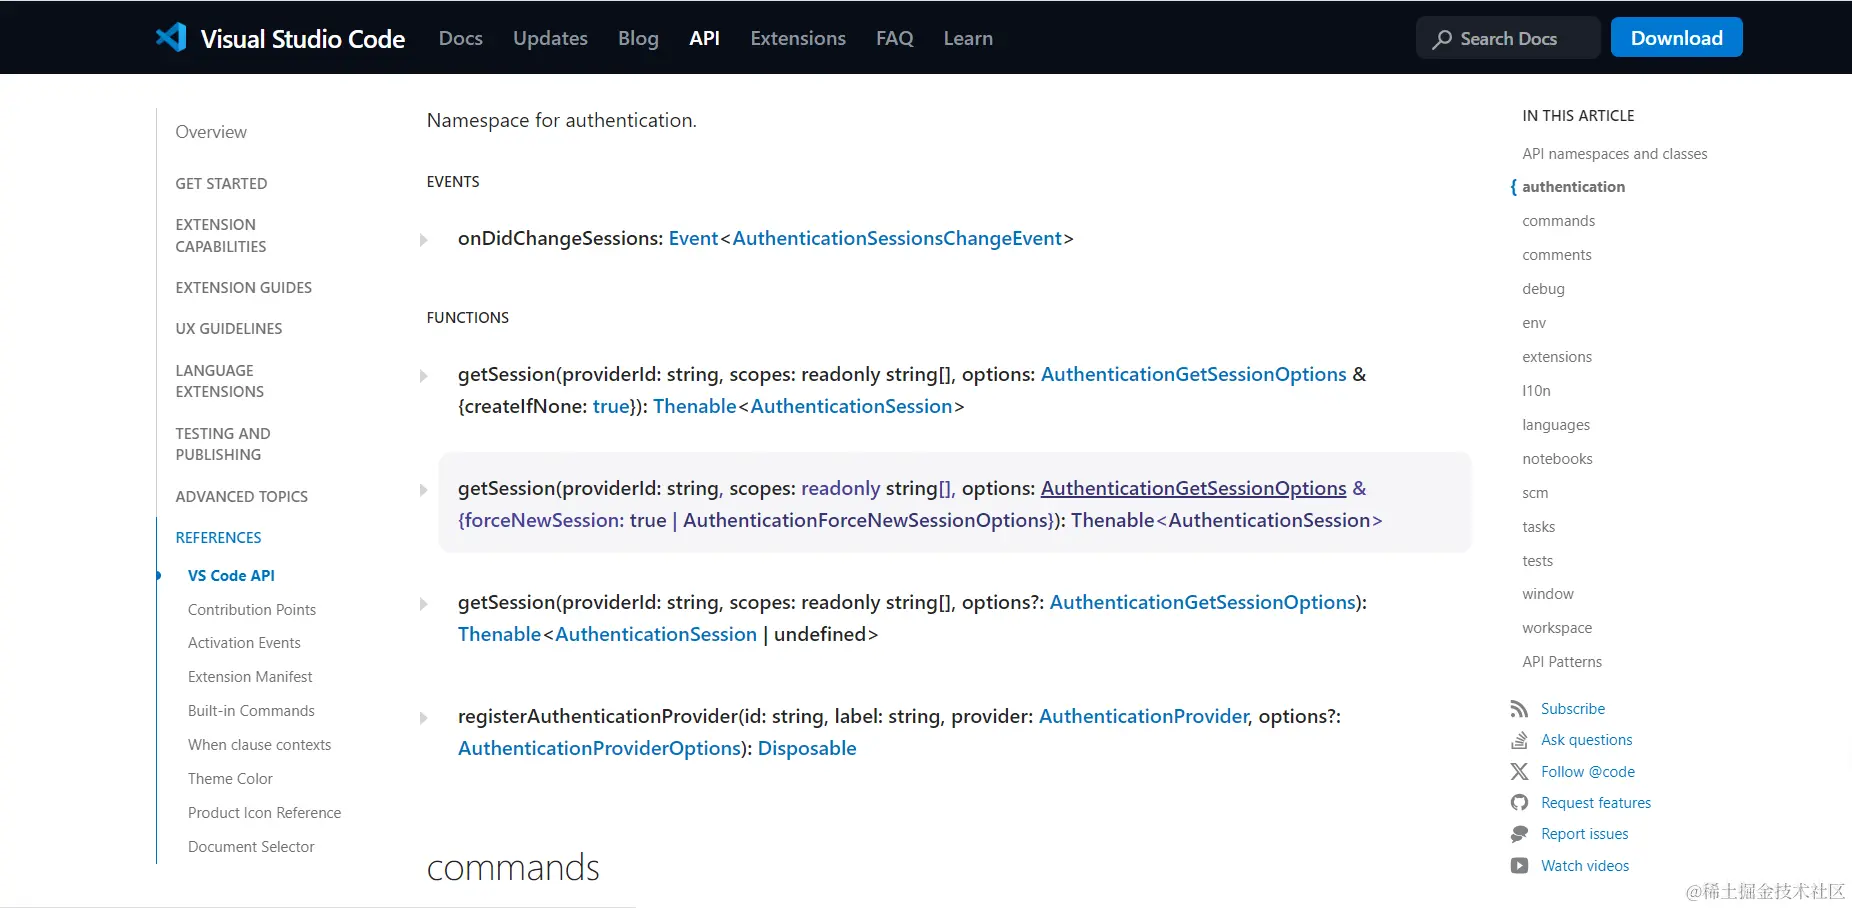Click the X Follow @code icon
The image size is (1852, 908).
1519,772
